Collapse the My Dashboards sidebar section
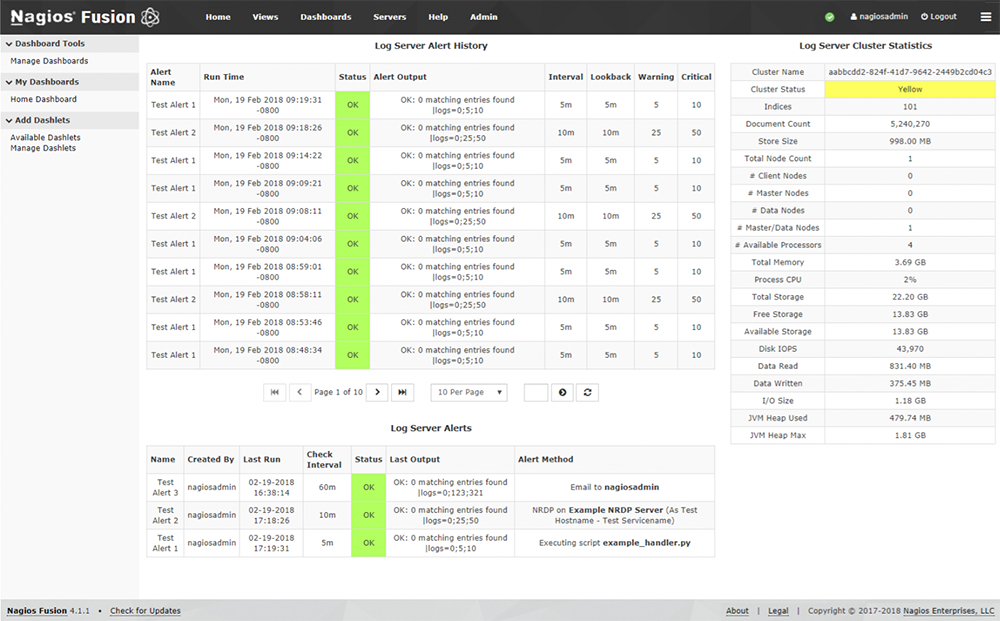The width and height of the screenshot is (1000, 621). click(x=10, y=82)
